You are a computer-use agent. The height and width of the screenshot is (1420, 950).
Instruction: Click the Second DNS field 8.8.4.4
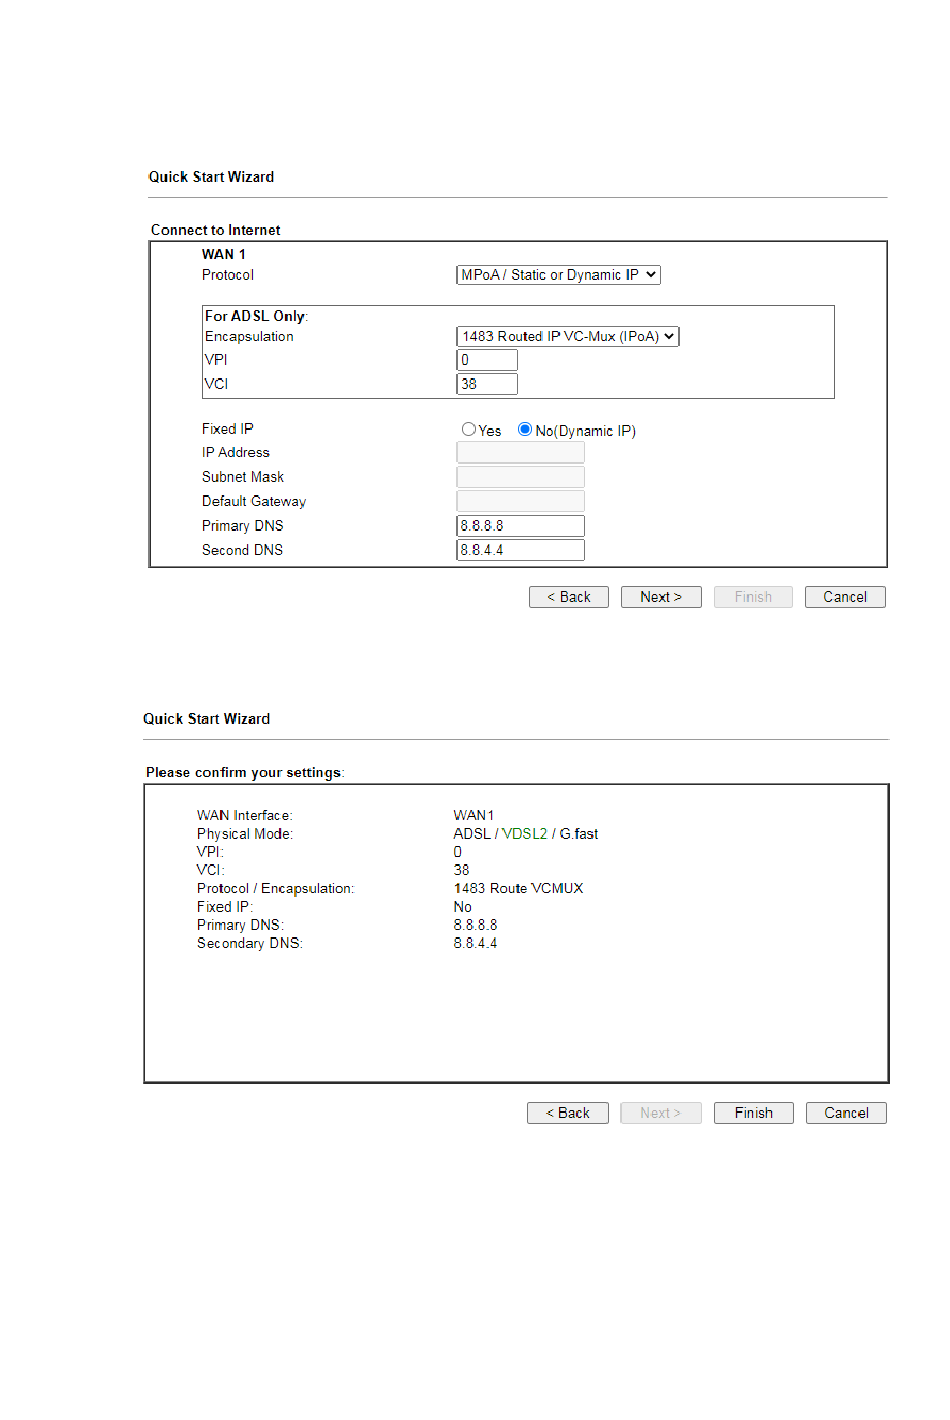pos(520,550)
